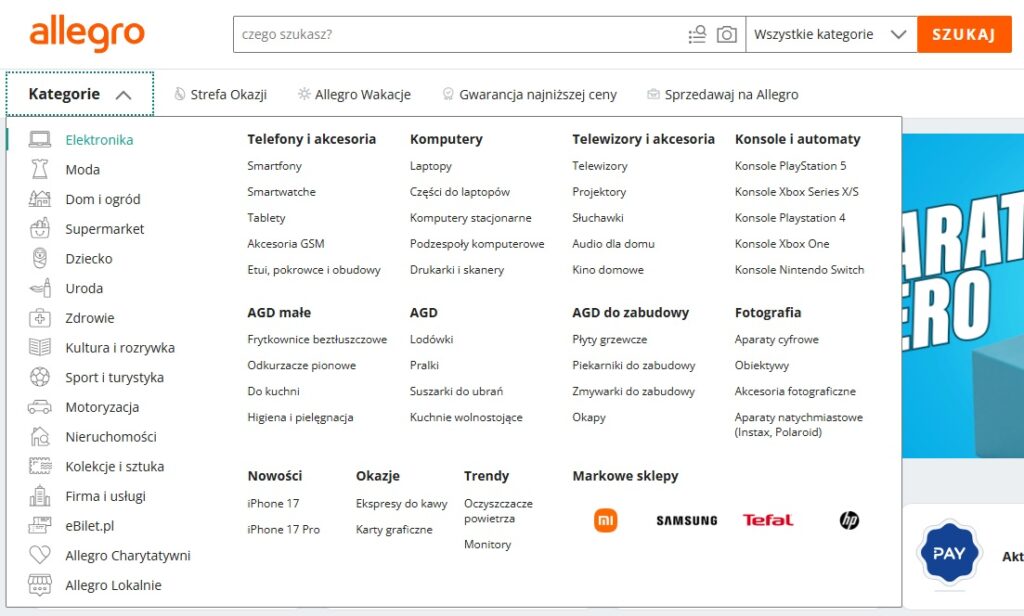The height and width of the screenshot is (616, 1024).
Task: Select Elektronika in the category list
Action: coord(99,140)
